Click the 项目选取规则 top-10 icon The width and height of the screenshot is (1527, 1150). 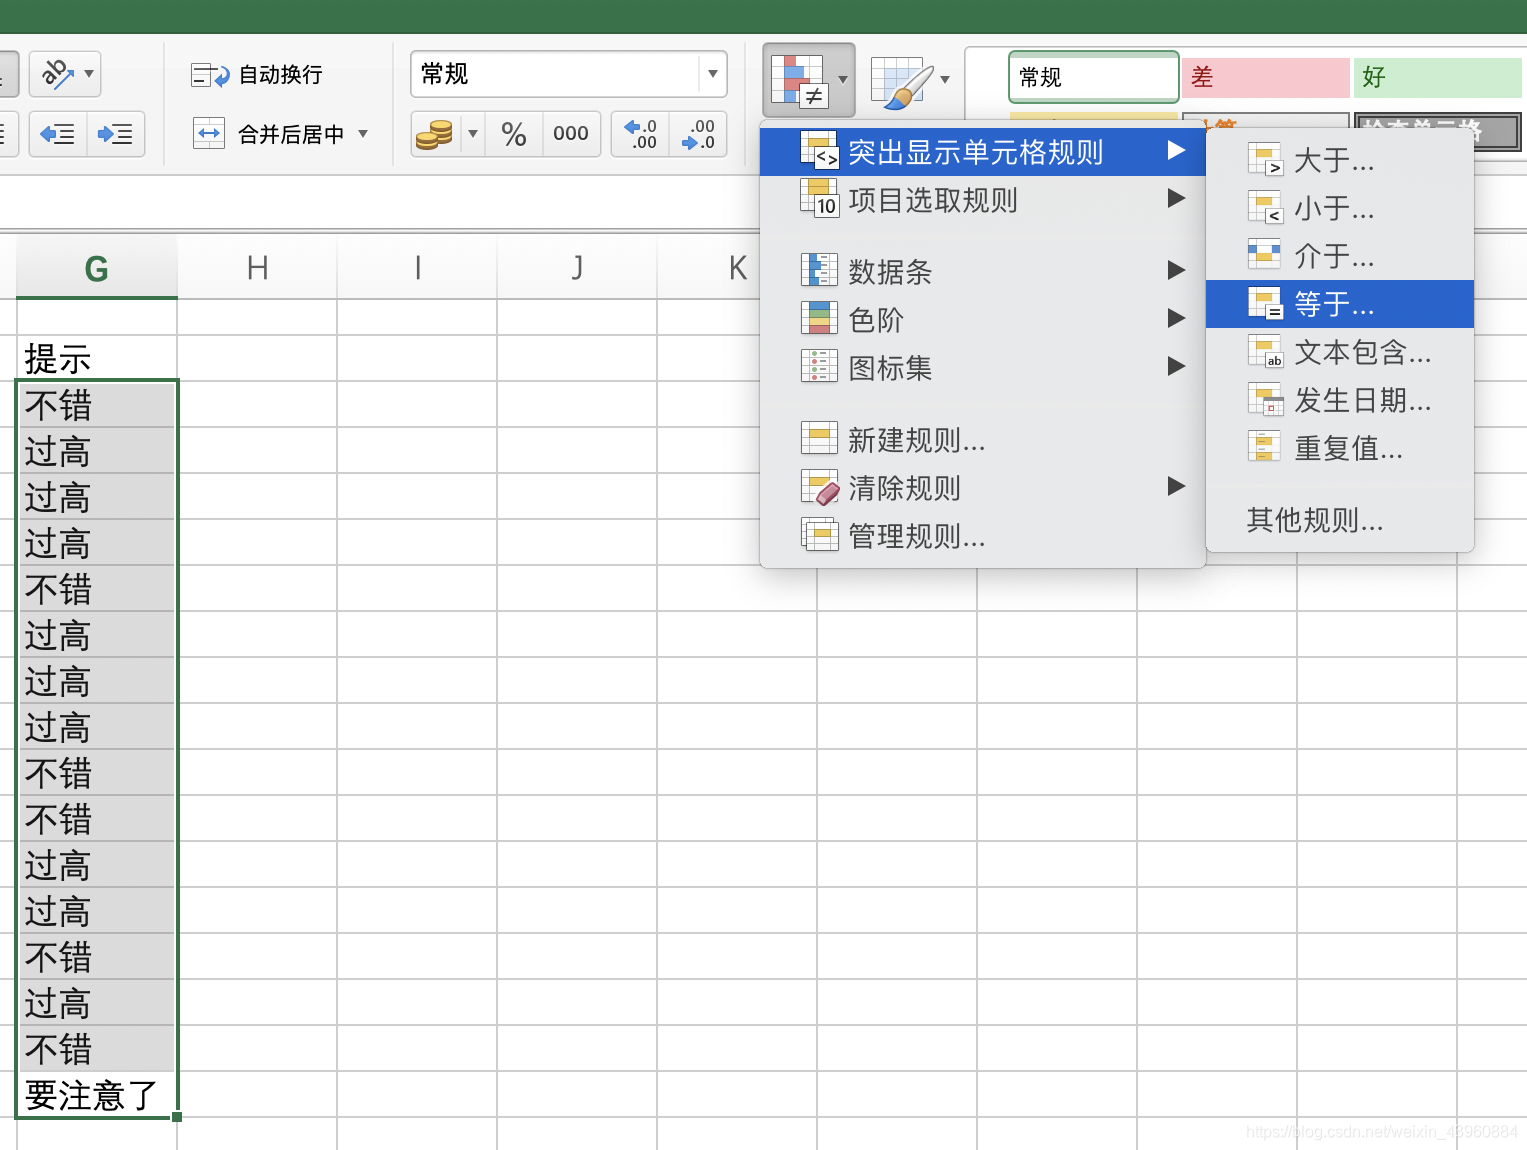click(819, 198)
